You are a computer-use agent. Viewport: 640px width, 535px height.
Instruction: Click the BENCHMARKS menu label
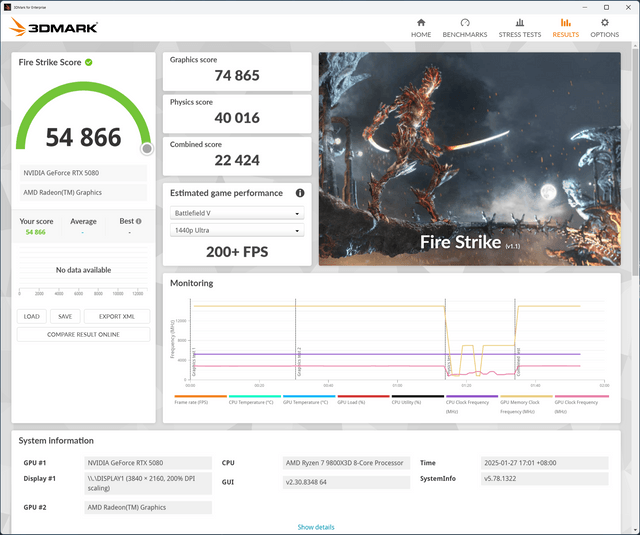coord(465,35)
